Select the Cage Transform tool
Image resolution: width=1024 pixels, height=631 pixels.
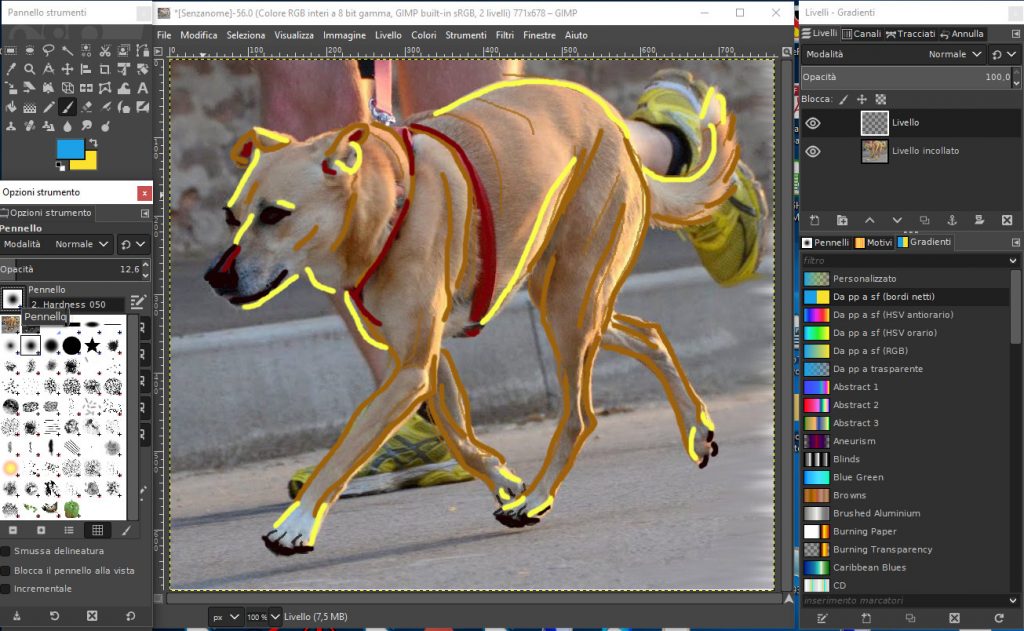pyautogui.click(x=105, y=88)
